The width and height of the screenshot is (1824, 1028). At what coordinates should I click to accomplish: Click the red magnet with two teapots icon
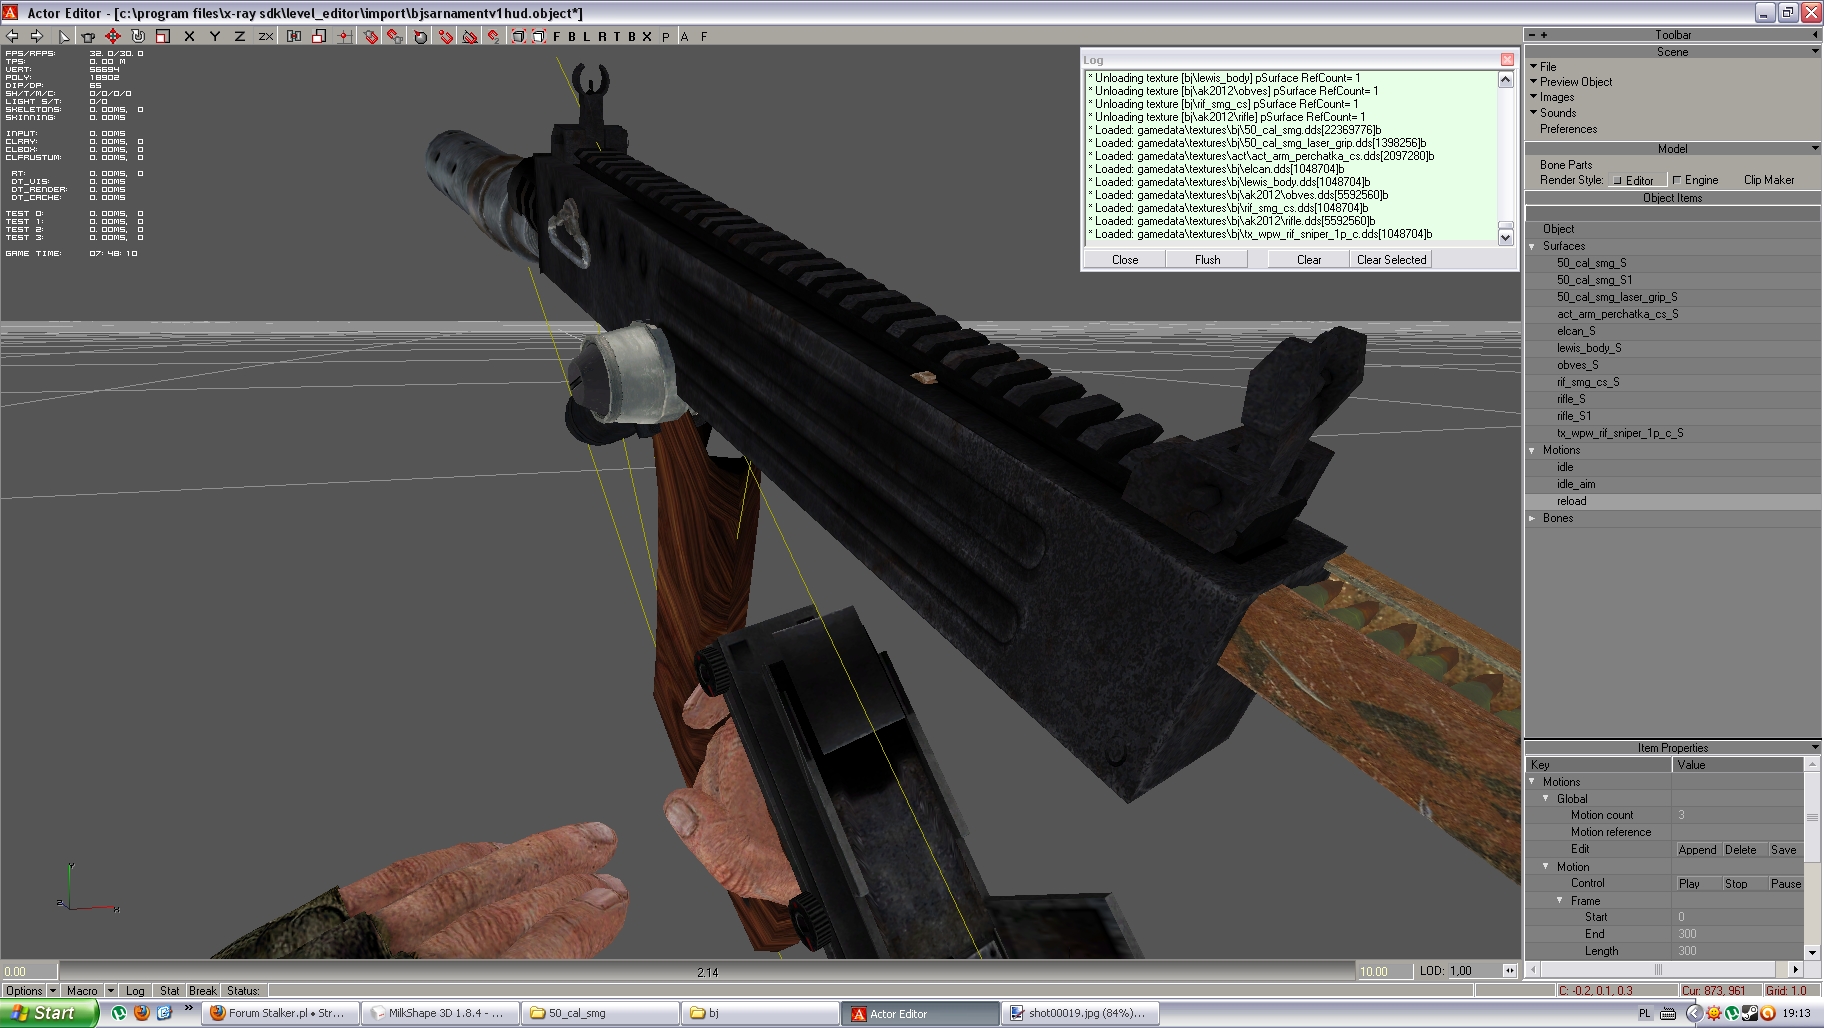click(396, 36)
